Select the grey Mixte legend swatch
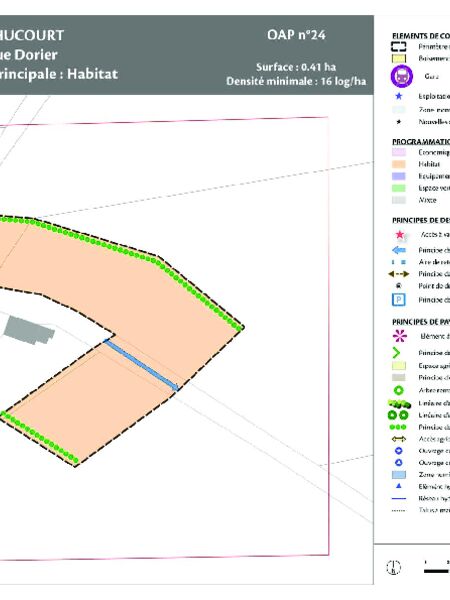Viewport: 450px width, 600px height. [399, 200]
